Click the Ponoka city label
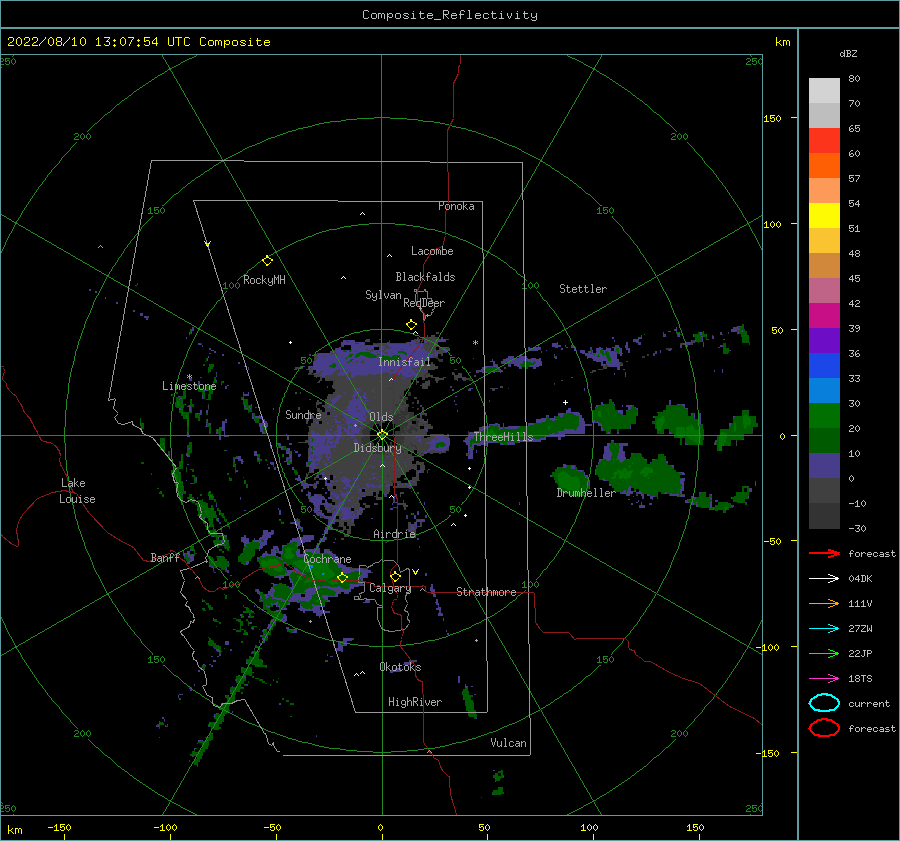 (x=456, y=206)
